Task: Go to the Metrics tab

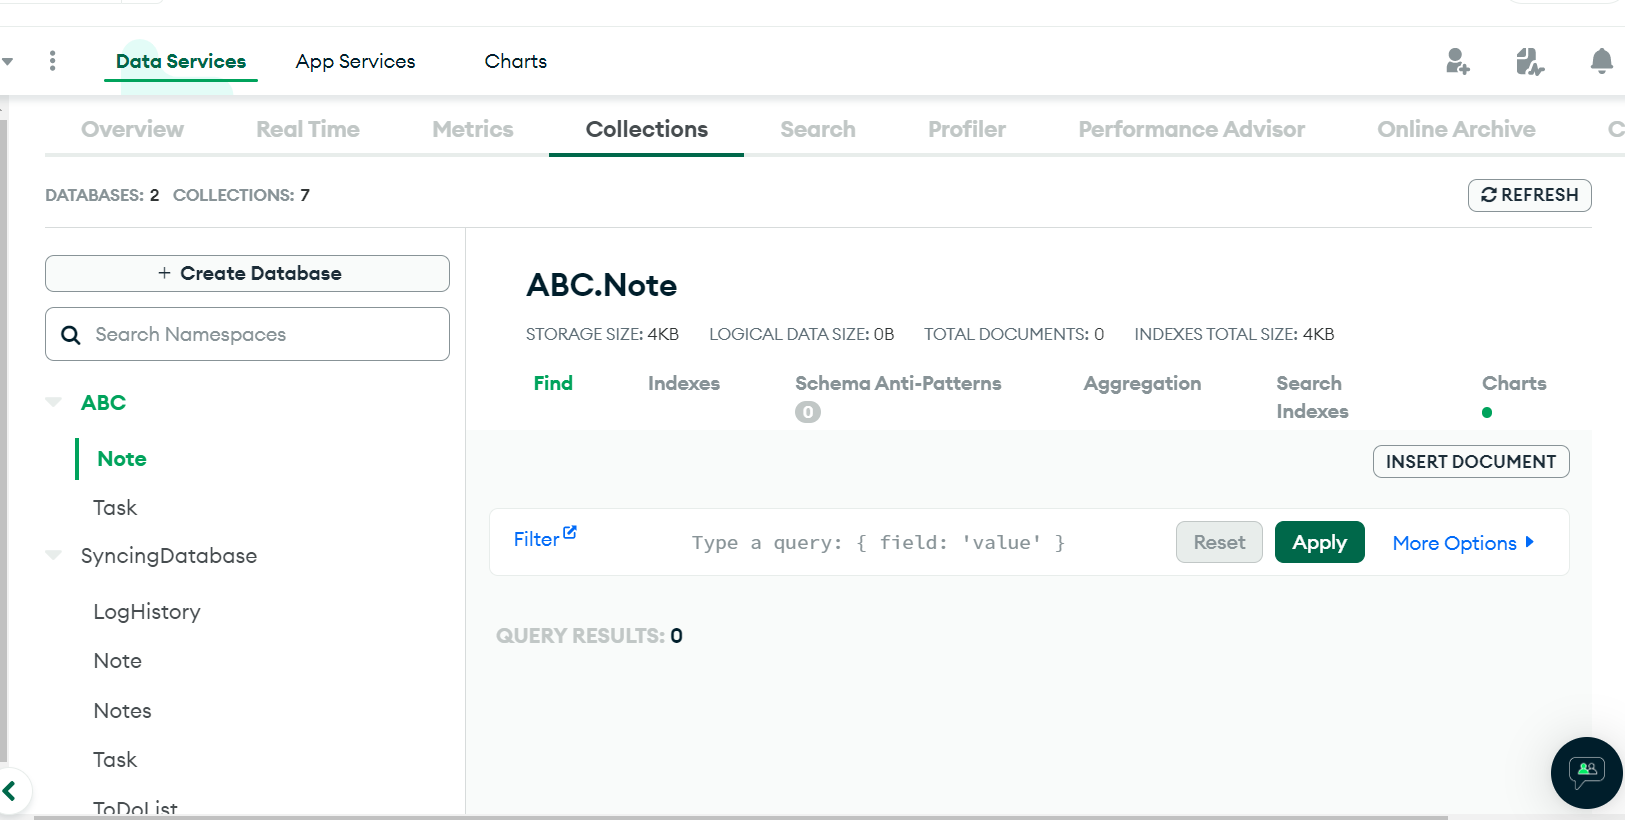Action: [x=472, y=129]
